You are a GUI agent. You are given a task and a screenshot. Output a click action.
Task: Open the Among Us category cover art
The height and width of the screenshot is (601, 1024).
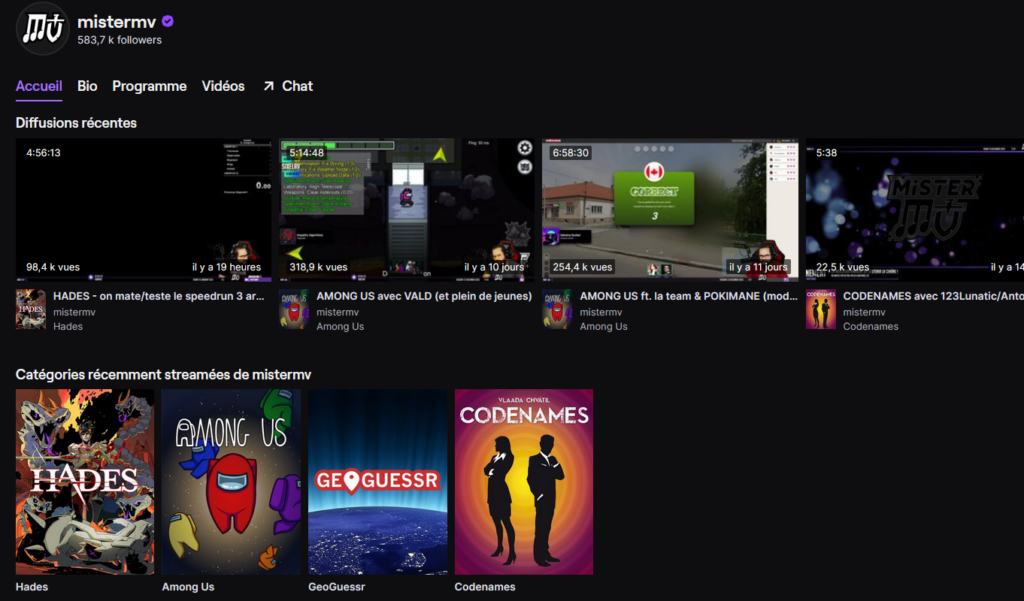[x=231, y=482]
